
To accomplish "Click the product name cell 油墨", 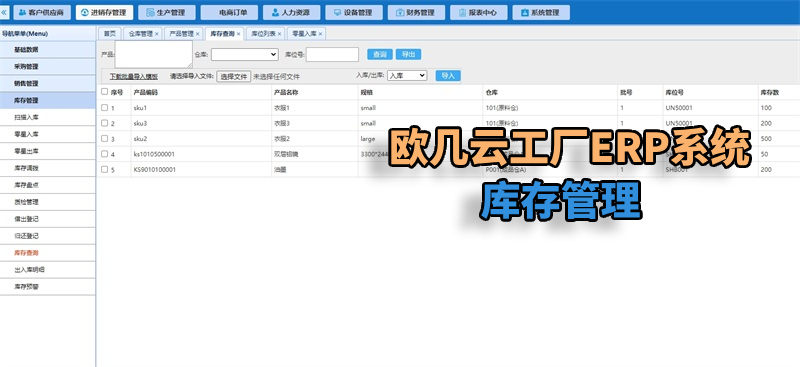I will [280, 169].
